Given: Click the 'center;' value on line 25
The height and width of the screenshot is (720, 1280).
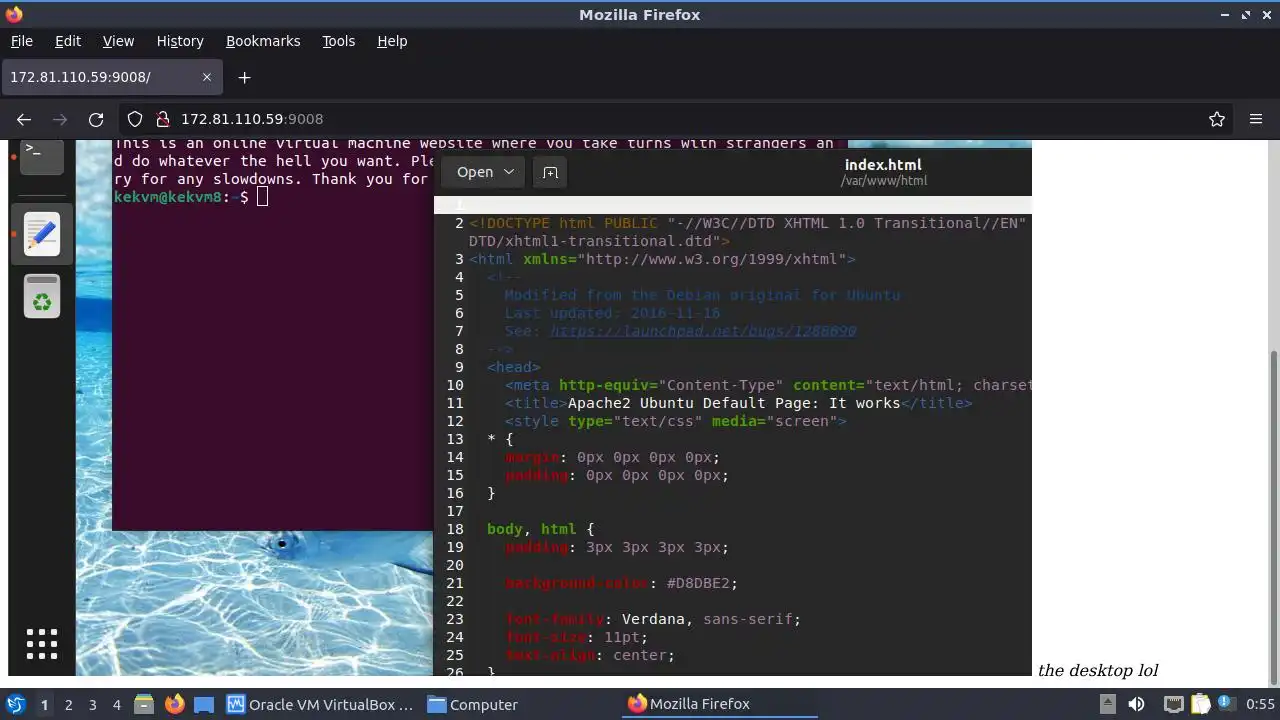Looking at the screenshot, I should pos(644,655).
